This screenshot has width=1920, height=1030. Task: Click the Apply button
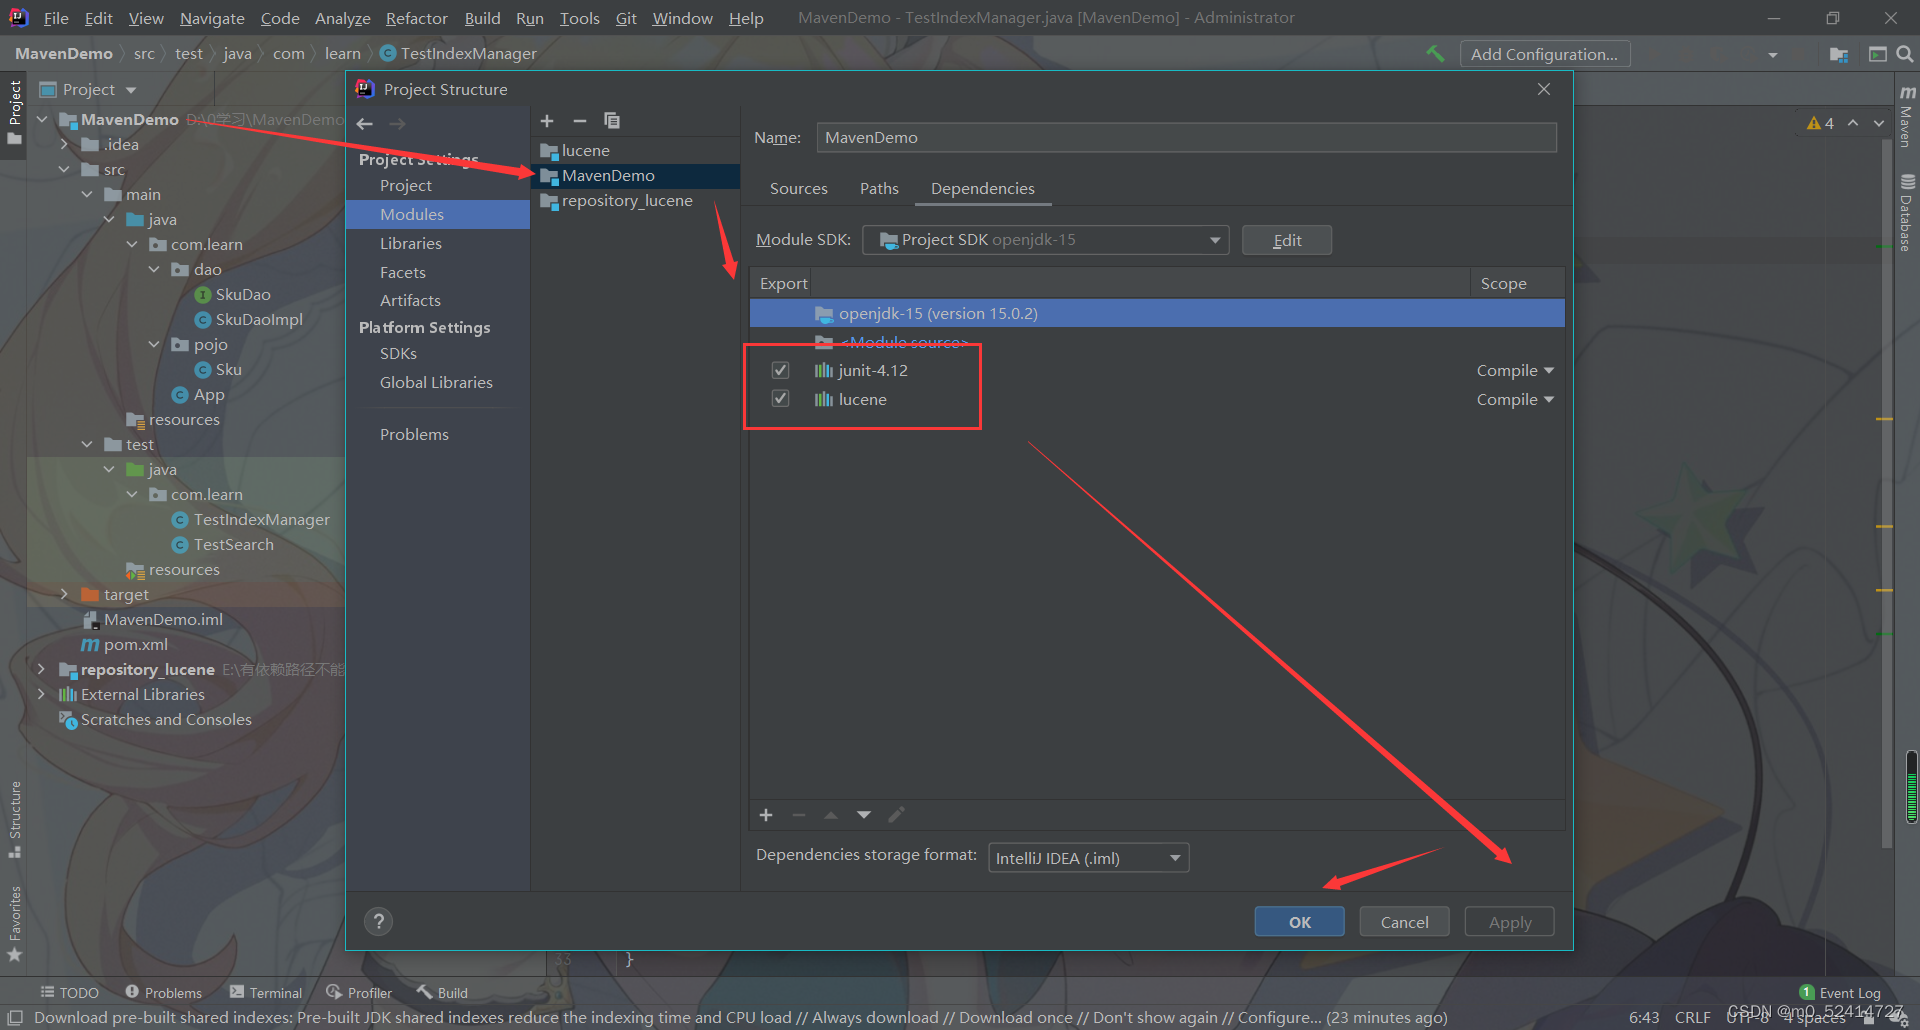tap(1508, 921)
